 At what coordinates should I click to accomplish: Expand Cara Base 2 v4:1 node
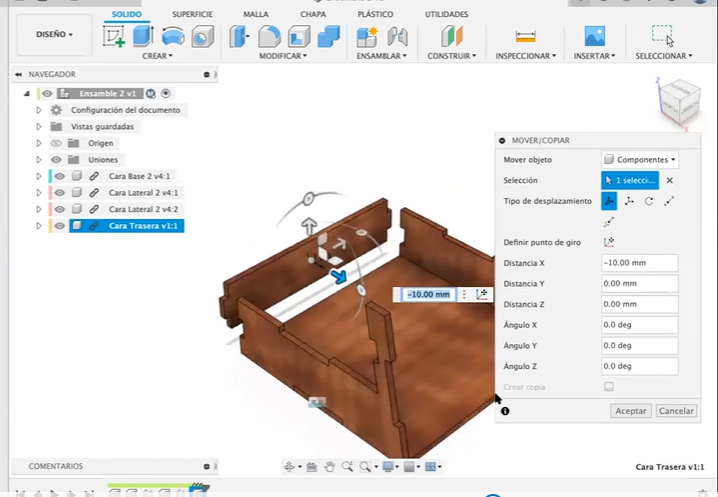coord(39,176)
